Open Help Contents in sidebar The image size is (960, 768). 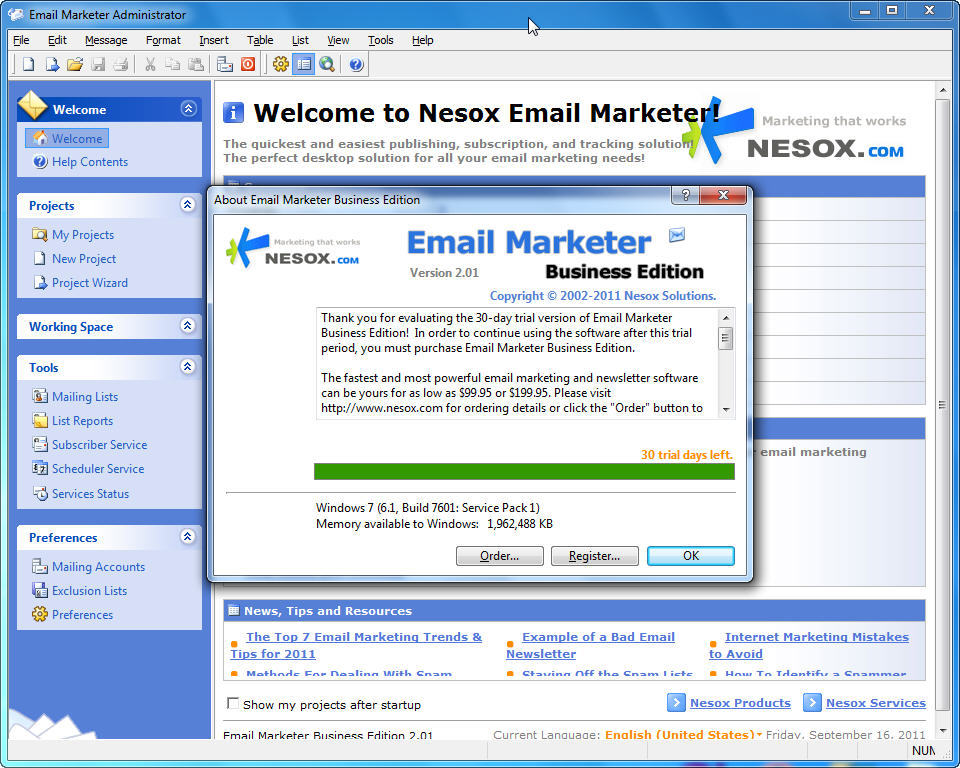81,162
